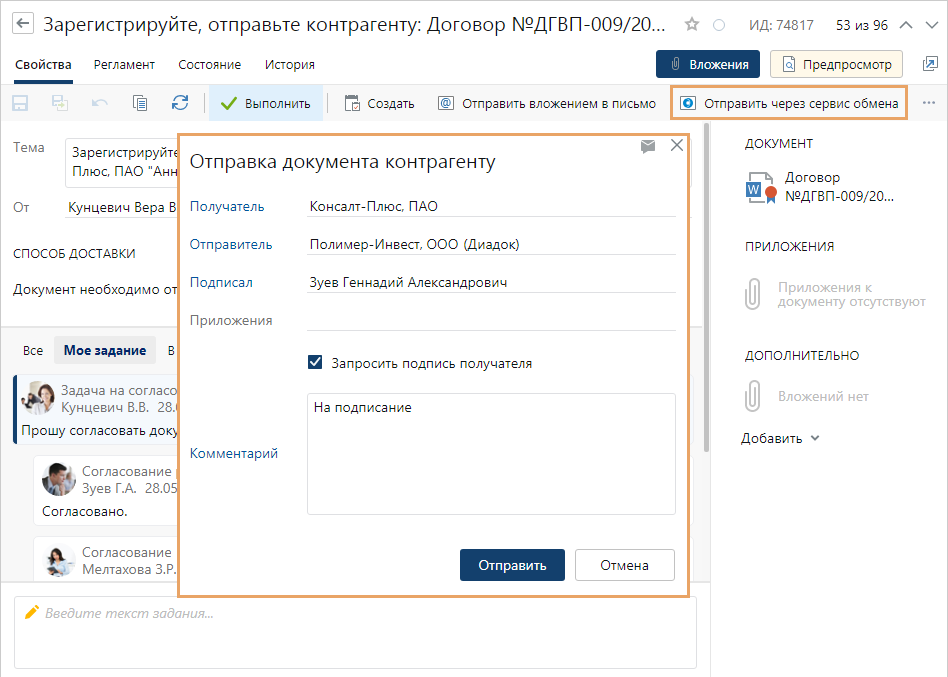
Task: Click the refresh icon in the toolbar
Action: 180,103
